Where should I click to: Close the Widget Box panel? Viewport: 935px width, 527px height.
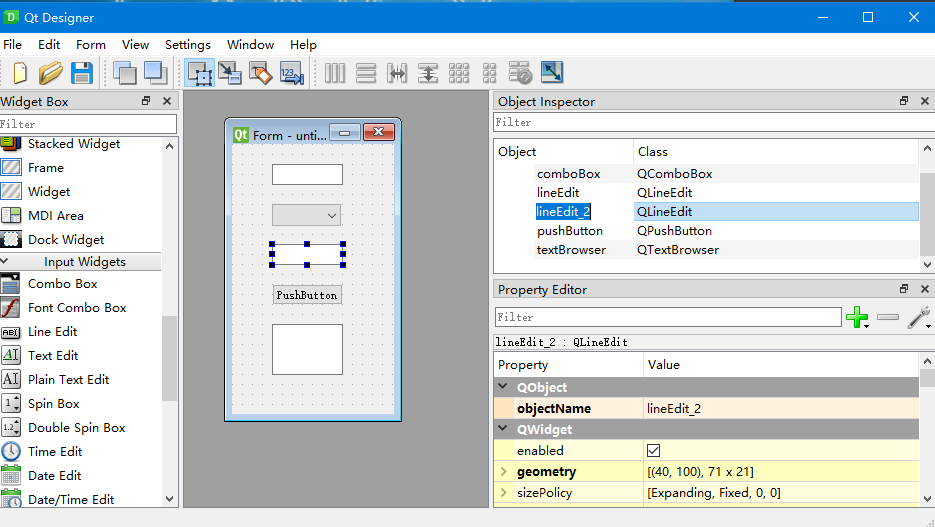point(167,101)
